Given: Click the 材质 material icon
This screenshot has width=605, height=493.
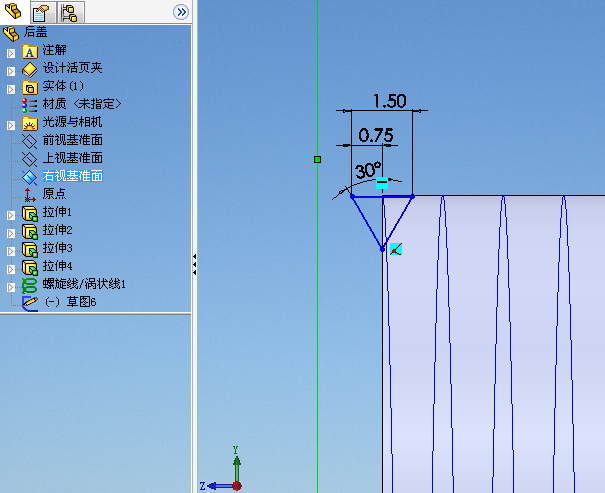Looking at the screenshot, I should click(x=30, y=105).
